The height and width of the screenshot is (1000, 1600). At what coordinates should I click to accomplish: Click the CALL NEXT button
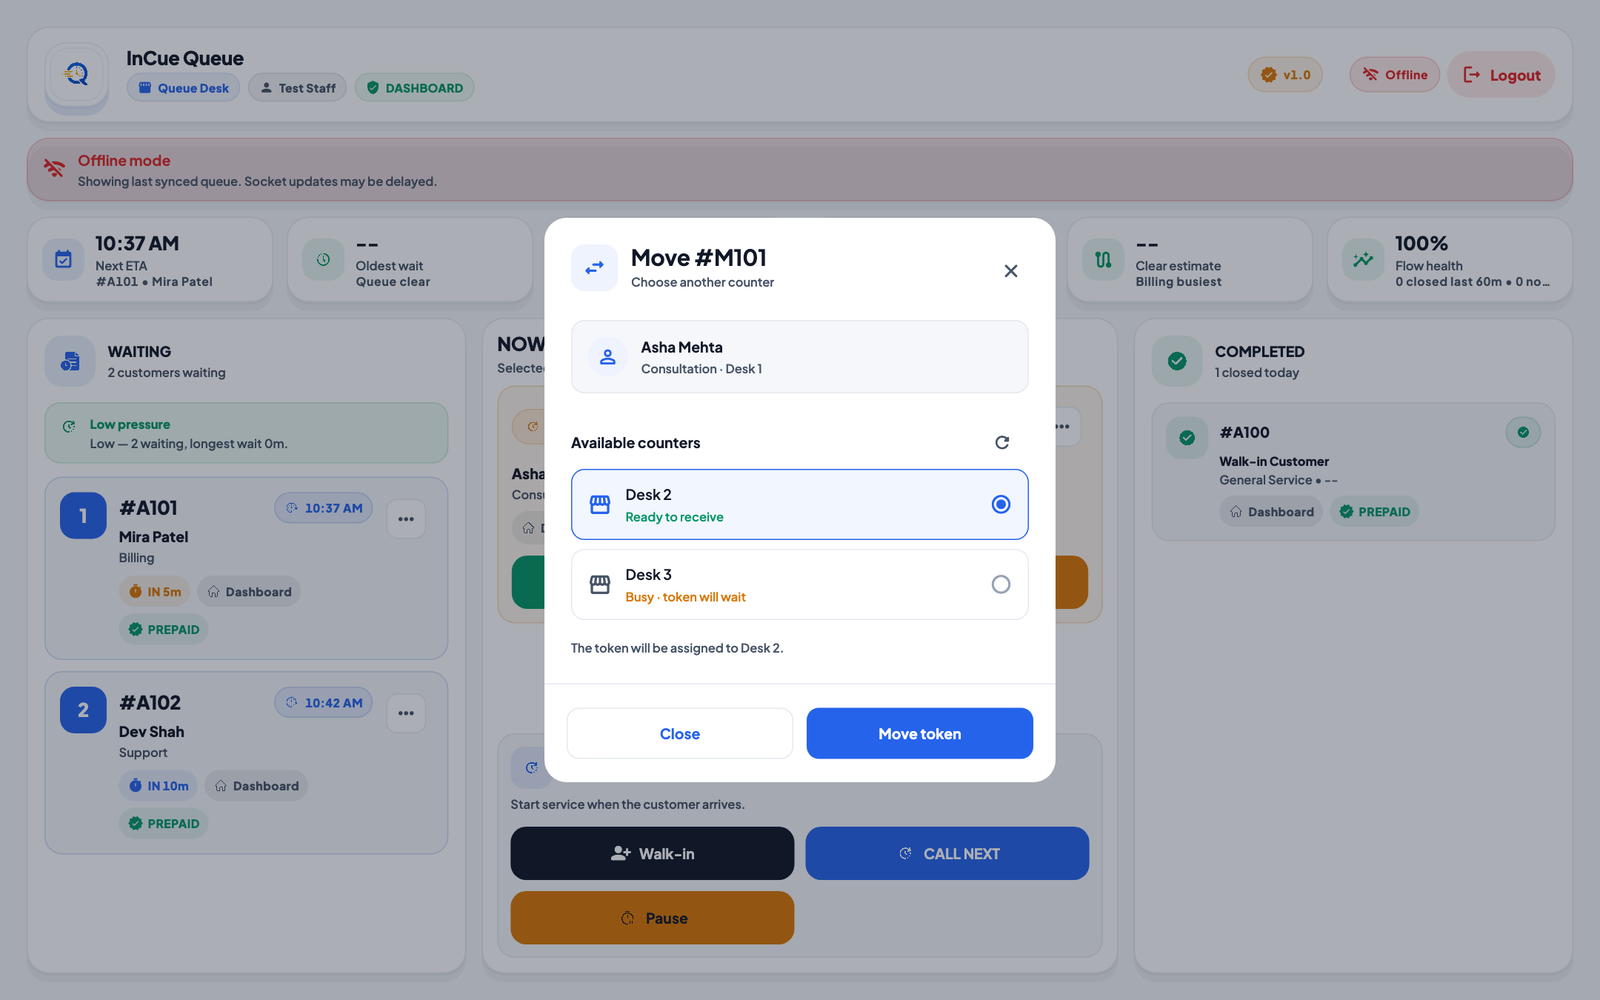tap(947, 854)
